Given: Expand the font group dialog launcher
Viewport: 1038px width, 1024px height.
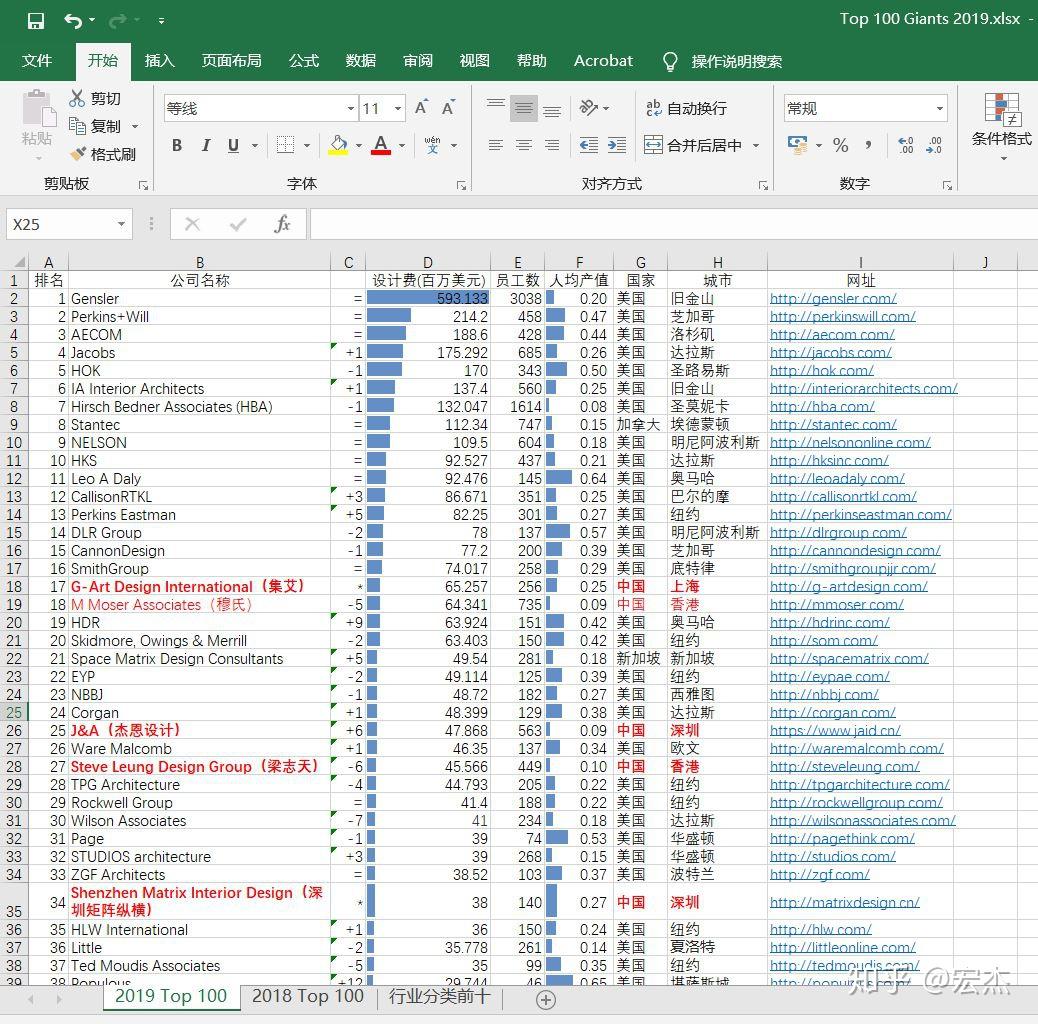Looking at the screenshot, I should pyautogui.click(x=461, y=185).
